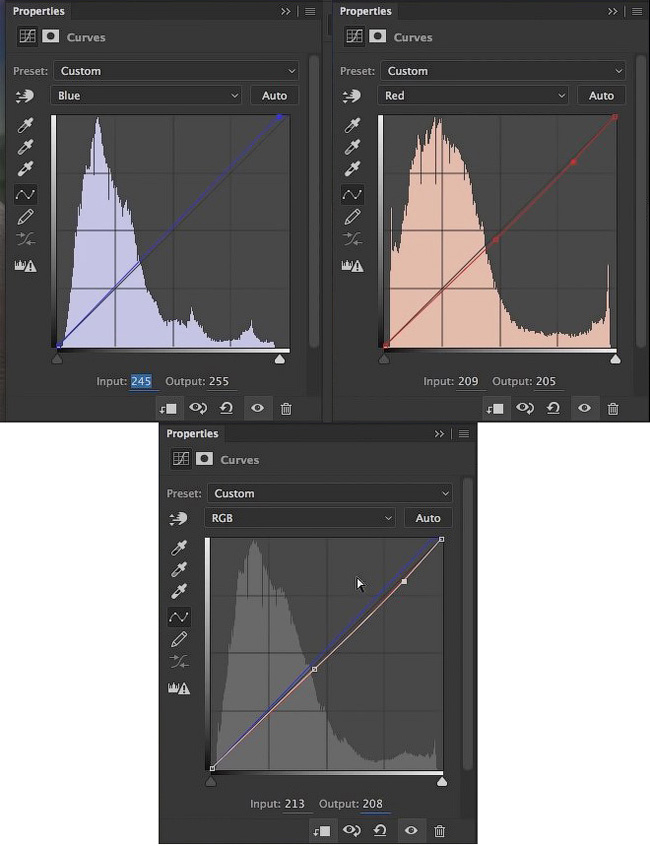Pick the gray point eyedropper in Red panel
Screen dimensions: 650x846
[x=352, y=147]
